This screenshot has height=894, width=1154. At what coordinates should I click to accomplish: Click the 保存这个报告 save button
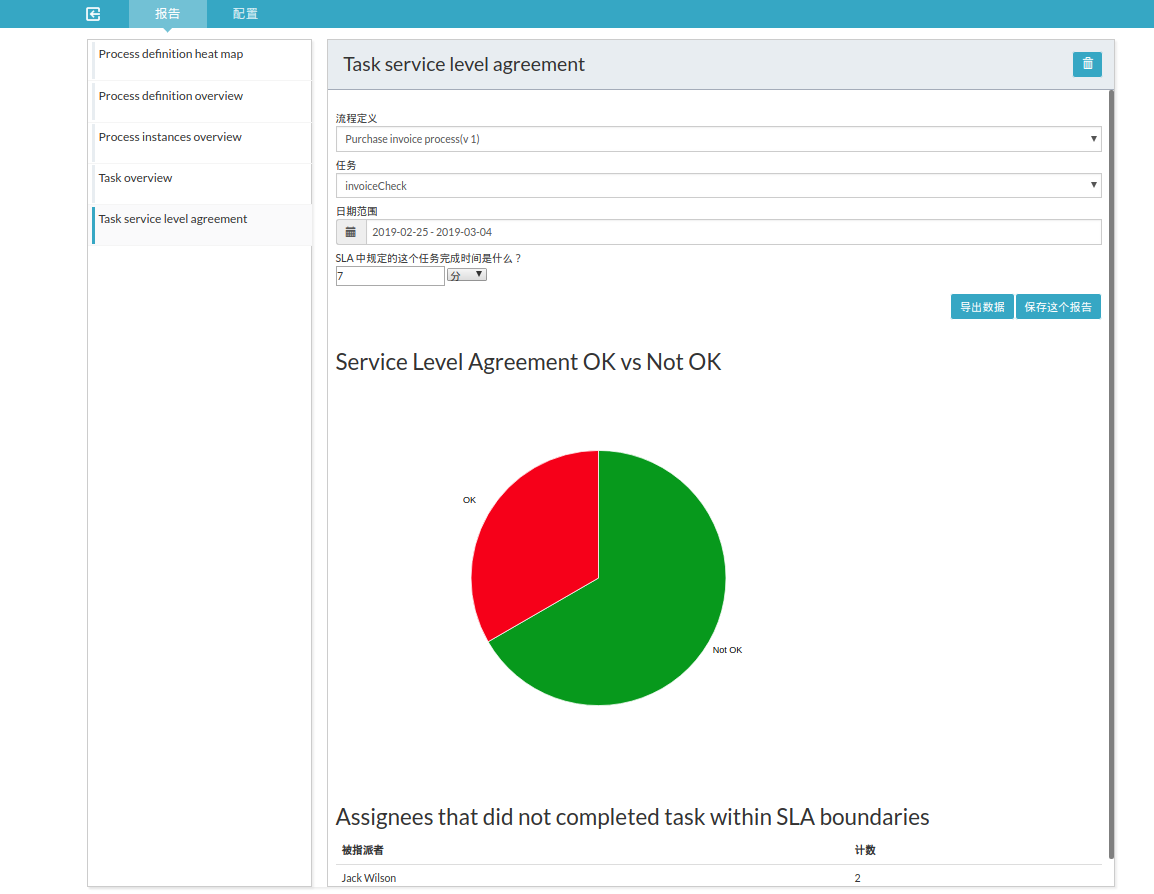click(1058, 307)
